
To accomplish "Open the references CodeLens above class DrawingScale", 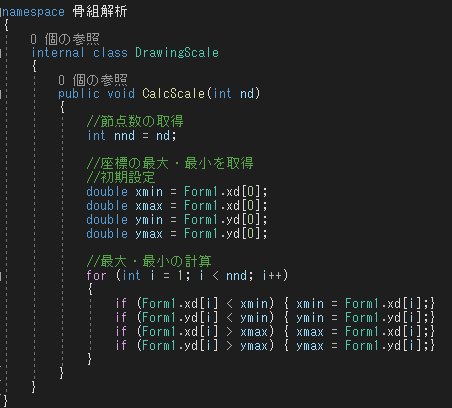I will click(x=65, y=39).
